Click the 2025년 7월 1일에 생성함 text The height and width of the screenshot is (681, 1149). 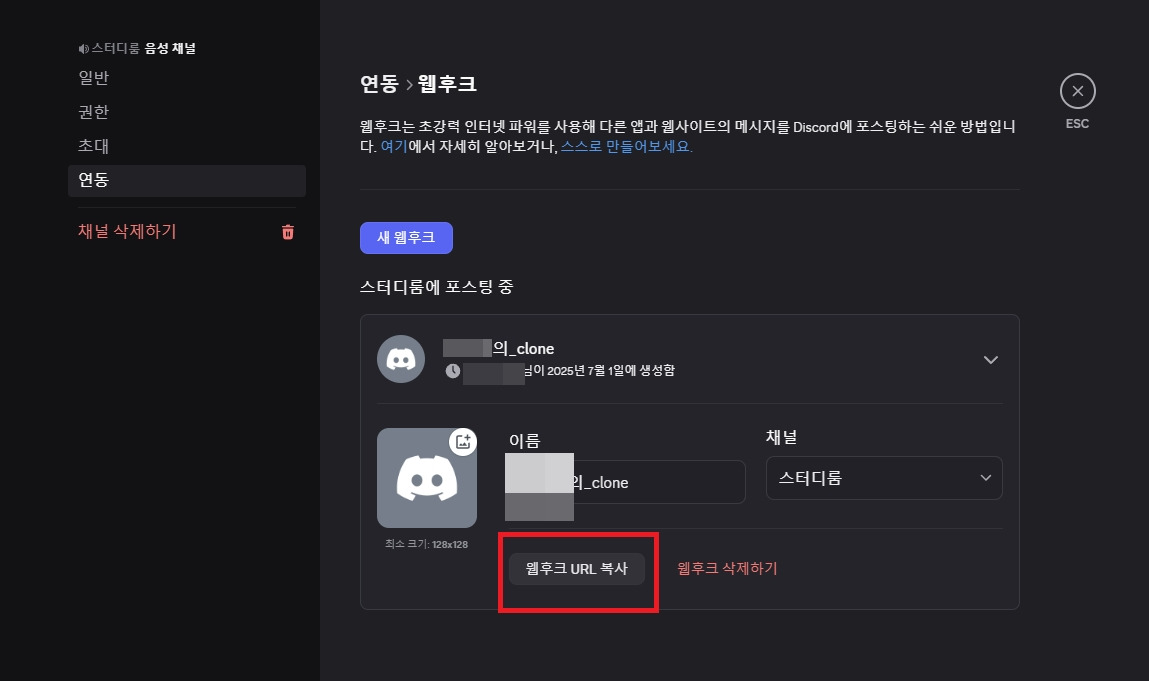coord(610,371)
